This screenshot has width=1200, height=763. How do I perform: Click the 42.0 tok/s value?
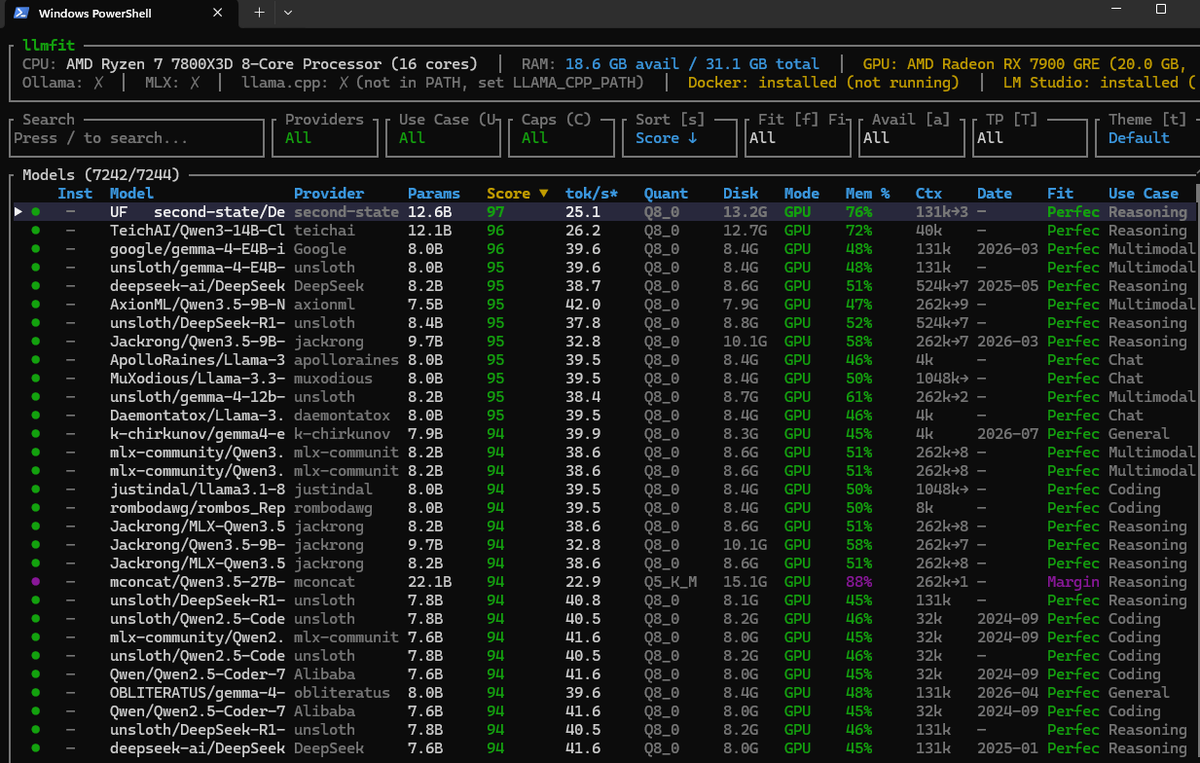[583, 305]
